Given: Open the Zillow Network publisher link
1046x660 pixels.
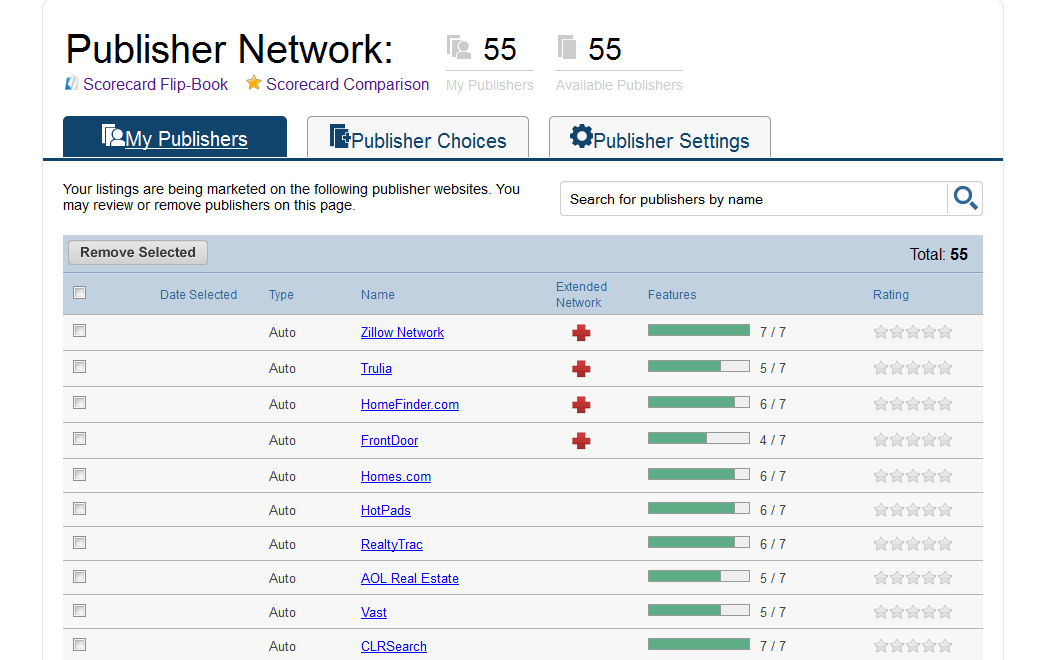Looking at the screenshot, I should click(x=402, y=332).
